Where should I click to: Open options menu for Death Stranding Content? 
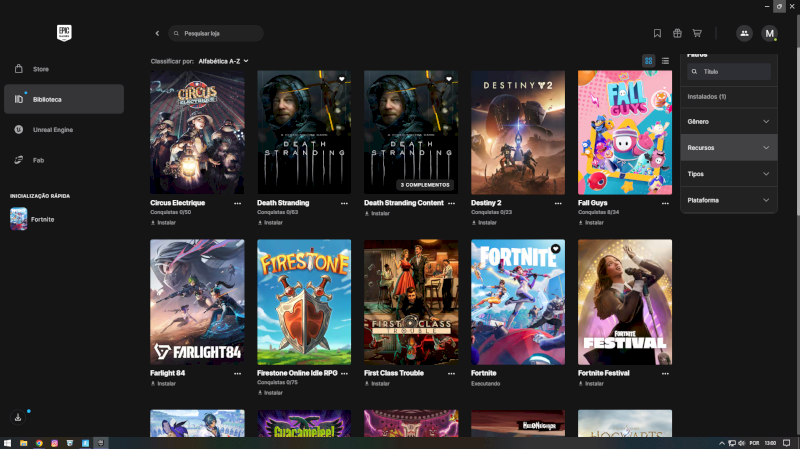[x=452, y=203]
